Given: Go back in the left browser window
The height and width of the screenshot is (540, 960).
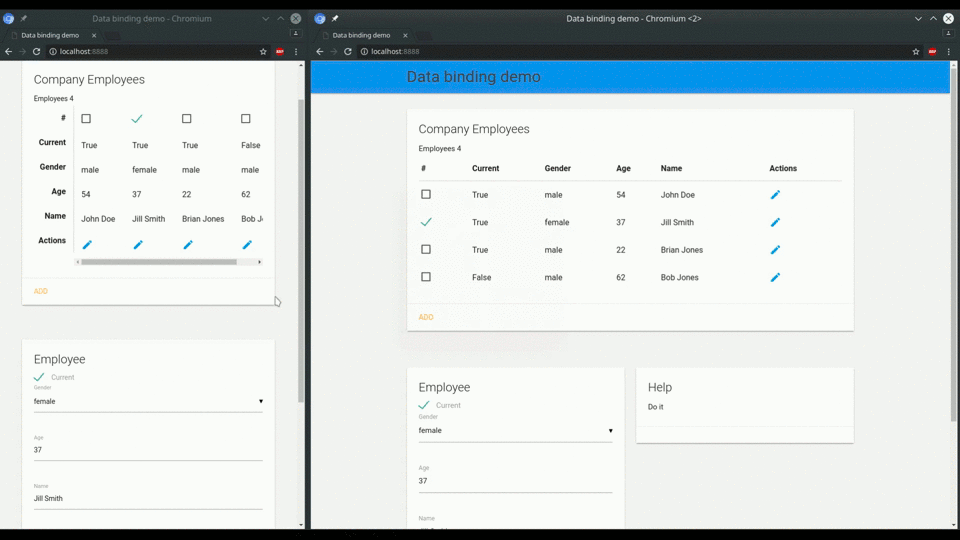Looking at the screenshot, I should tap(9, 51).
